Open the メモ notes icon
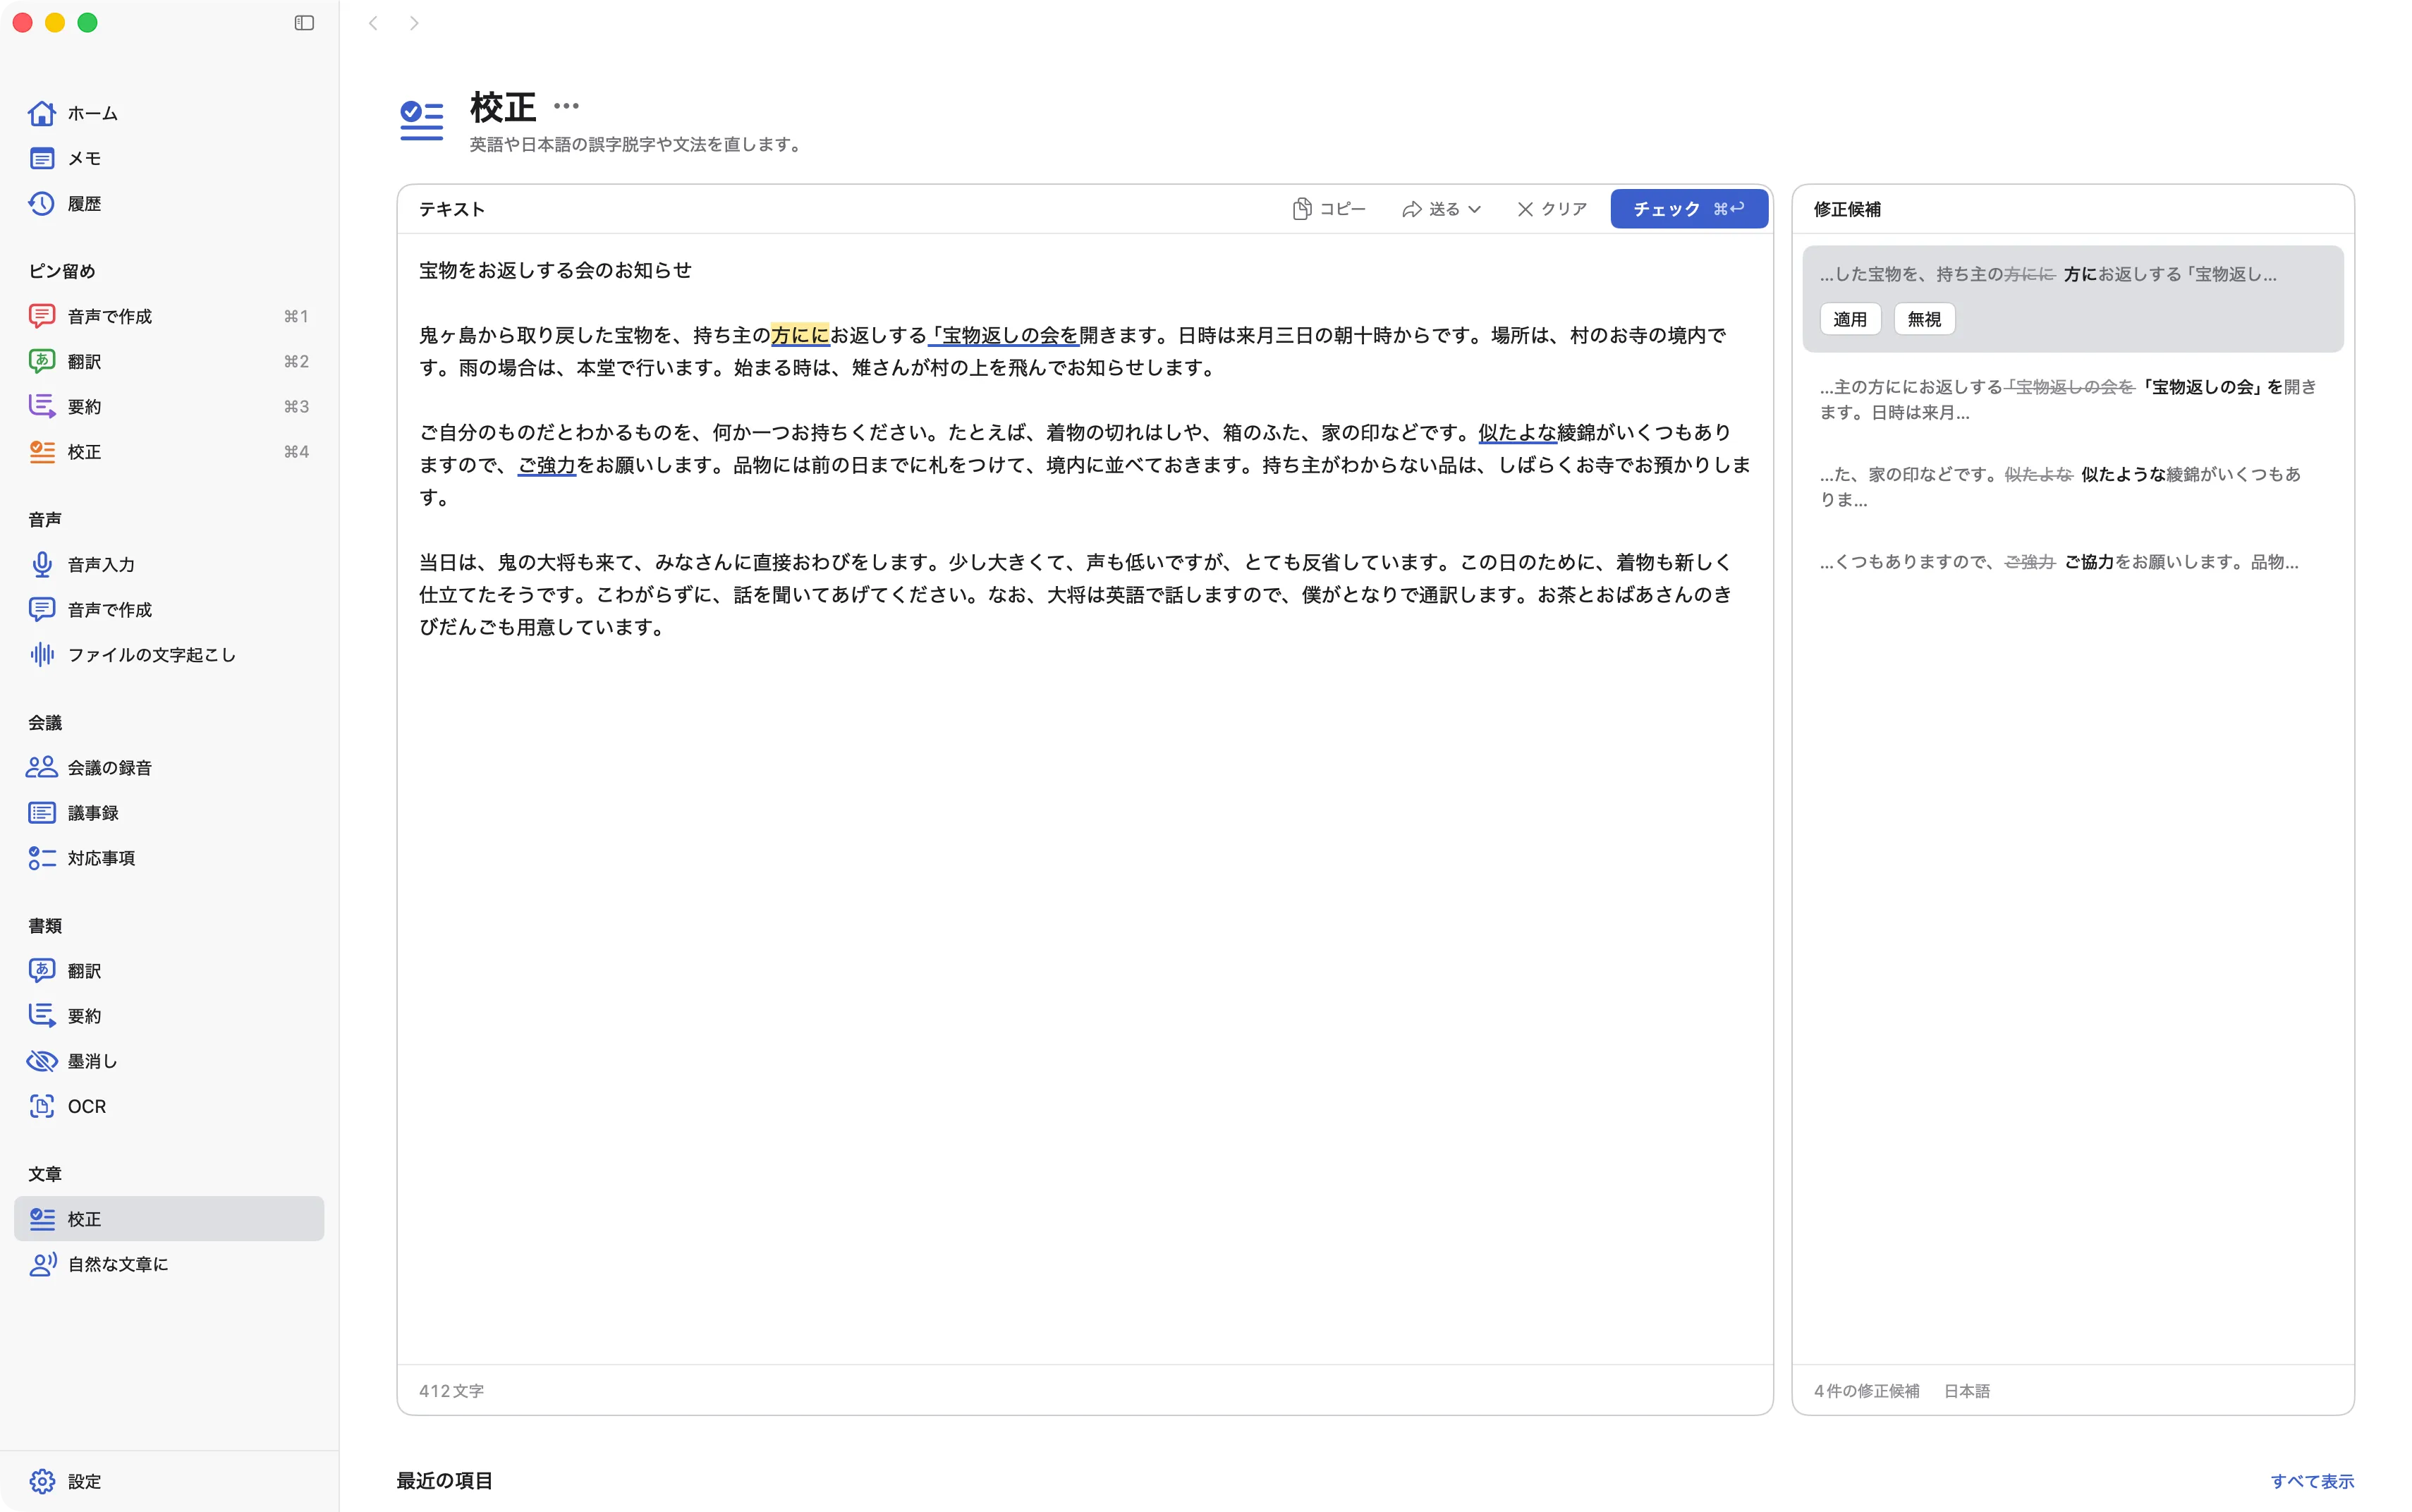Screen dimensions: 2412x1512 point(42,158)
